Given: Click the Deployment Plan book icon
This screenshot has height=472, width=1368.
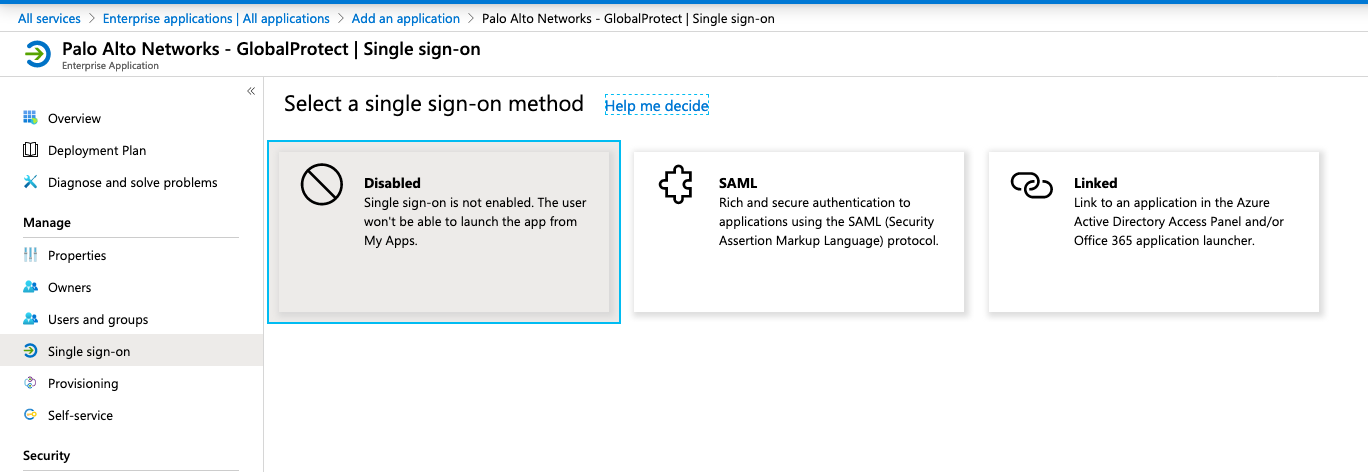Looking at the screenshot, I should (30, 150).
